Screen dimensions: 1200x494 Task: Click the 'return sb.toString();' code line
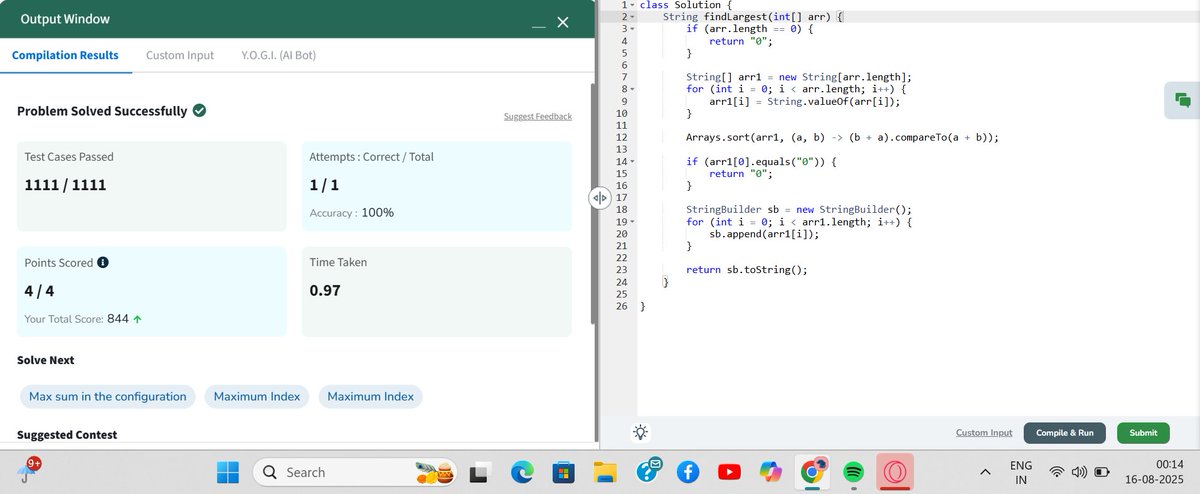pos(746,270)
